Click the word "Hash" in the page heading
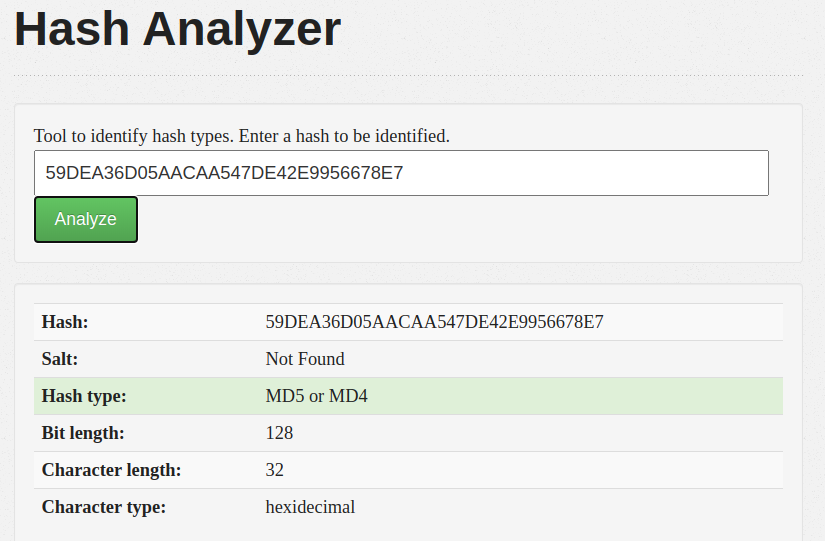 click(x=69, y=30)
